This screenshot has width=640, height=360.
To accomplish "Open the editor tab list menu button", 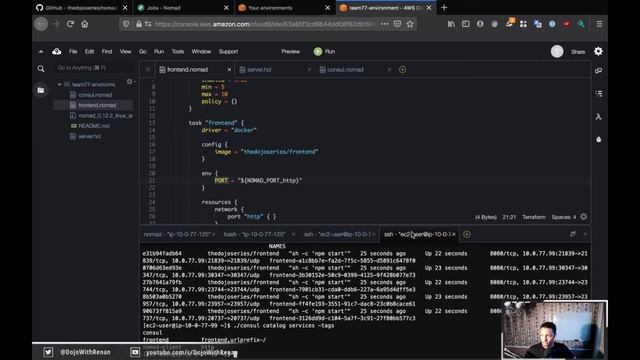I will 148,70.
